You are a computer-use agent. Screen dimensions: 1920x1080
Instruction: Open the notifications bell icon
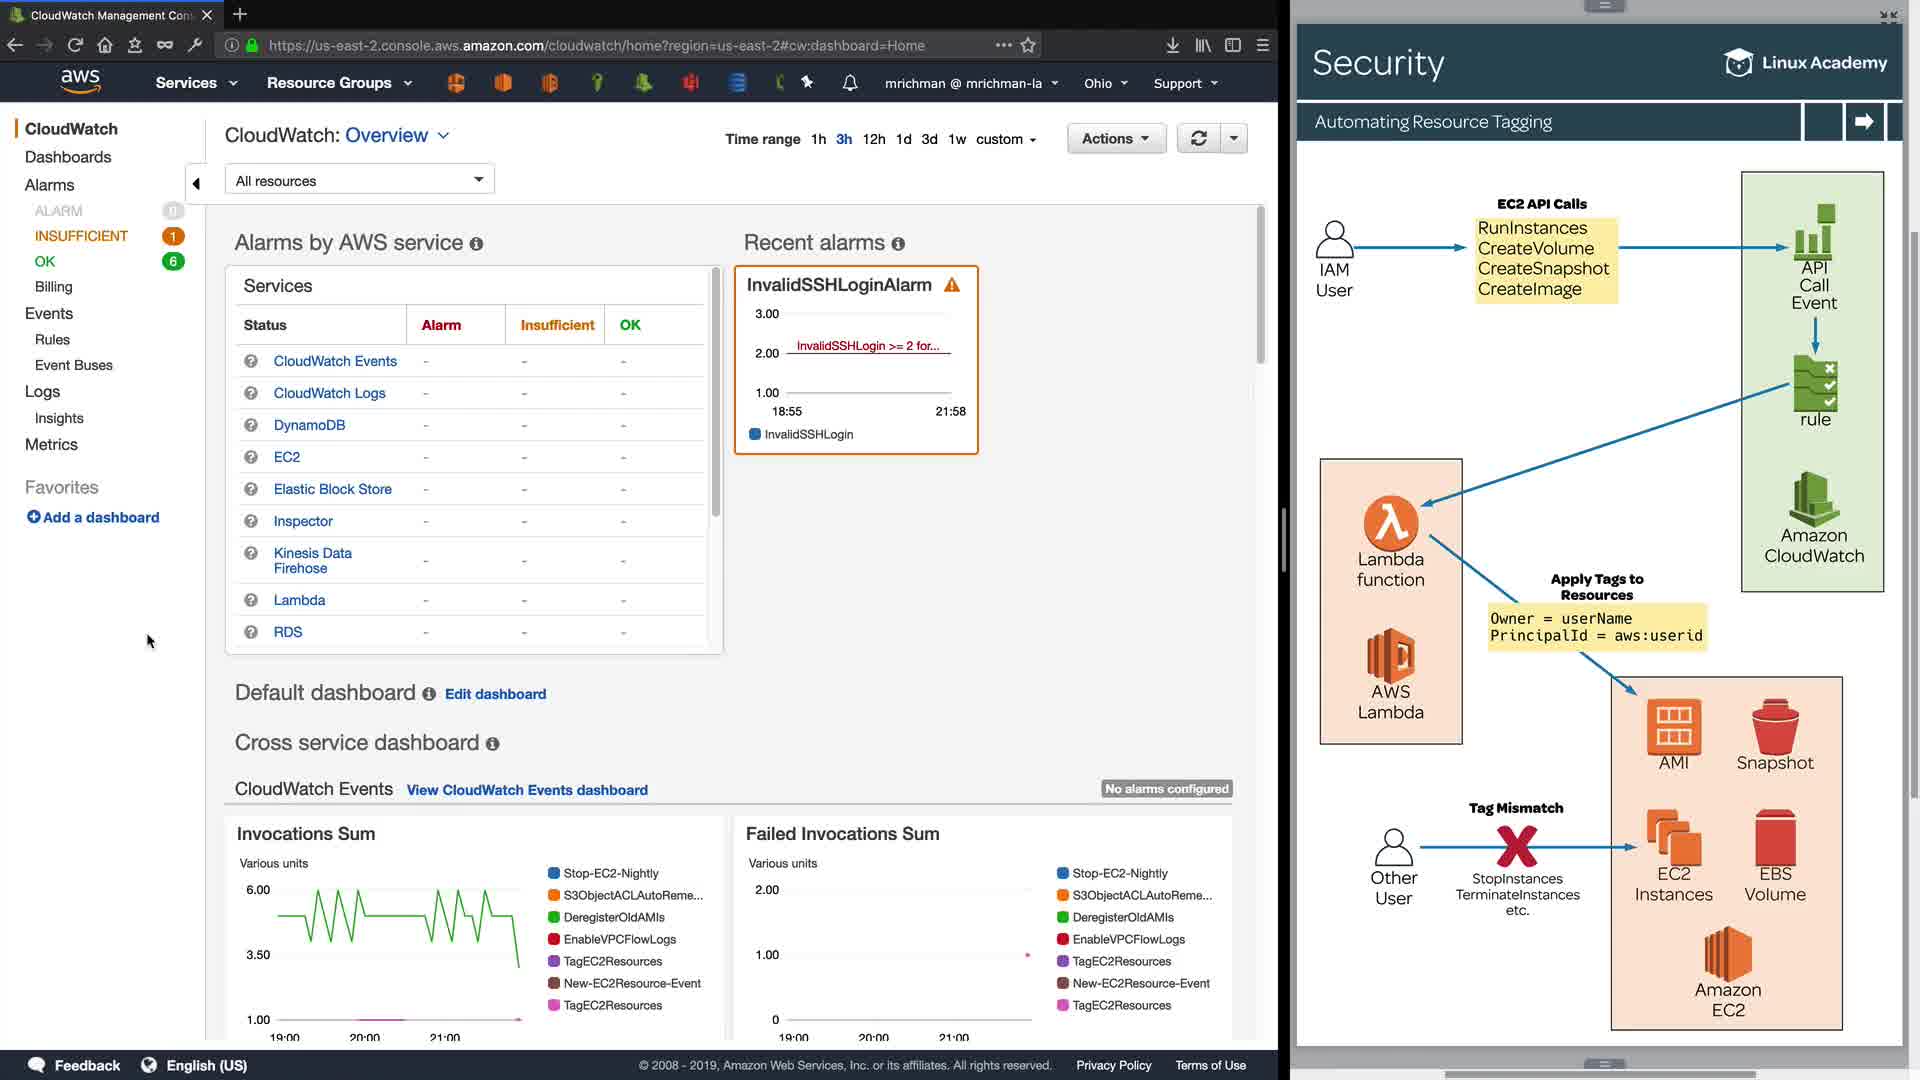tap(850, 83)
